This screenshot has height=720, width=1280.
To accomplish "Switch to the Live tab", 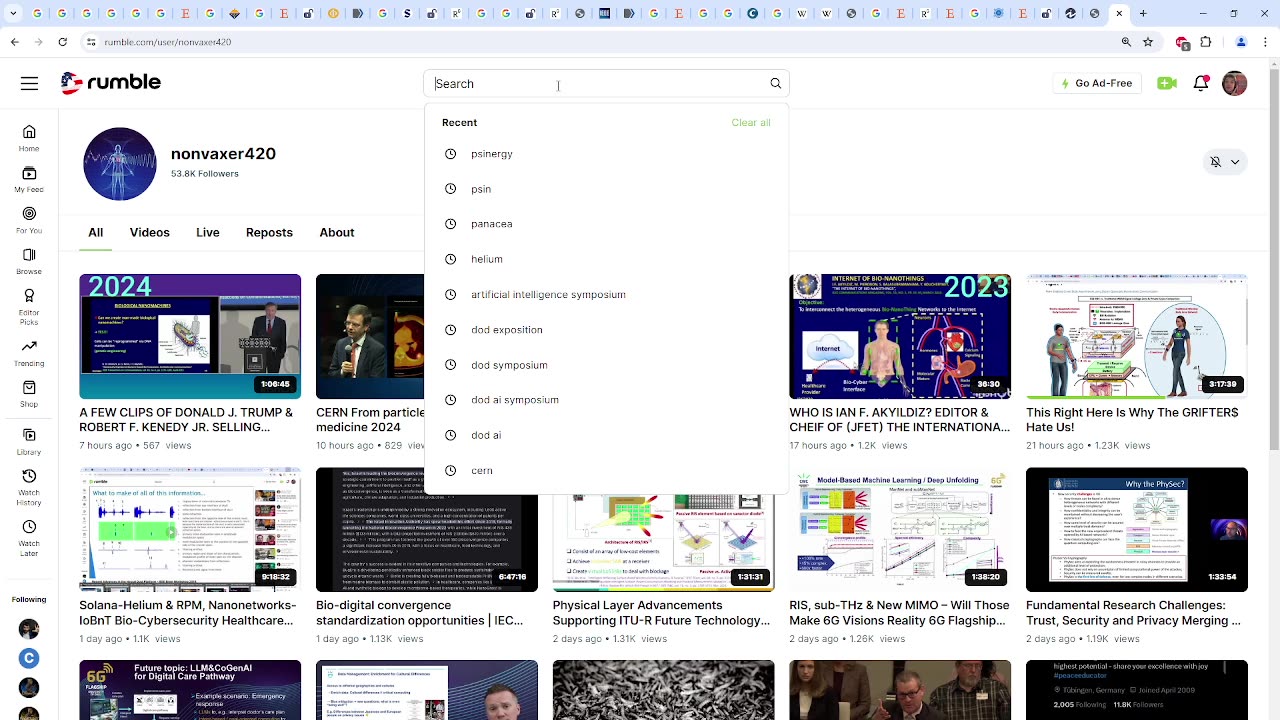I will coord(208,232).
